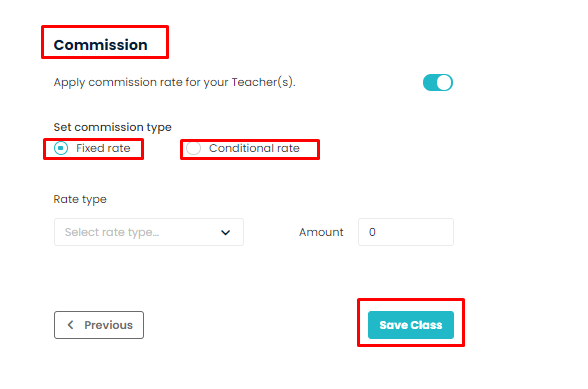
Task: Go back with the Previous button
Action: pos(99,325)
